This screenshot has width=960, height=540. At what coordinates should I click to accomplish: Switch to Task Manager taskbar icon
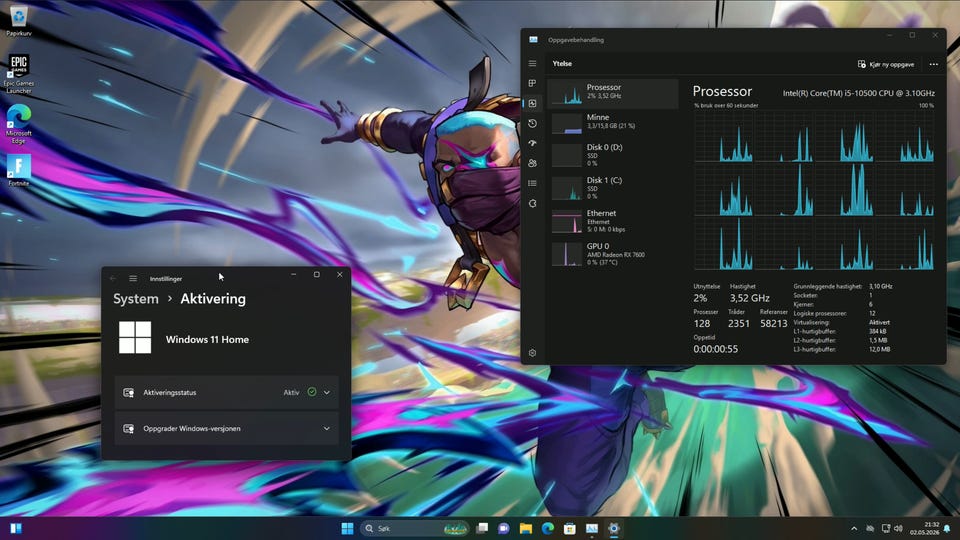pyautogui.click(x=592, y=528)
